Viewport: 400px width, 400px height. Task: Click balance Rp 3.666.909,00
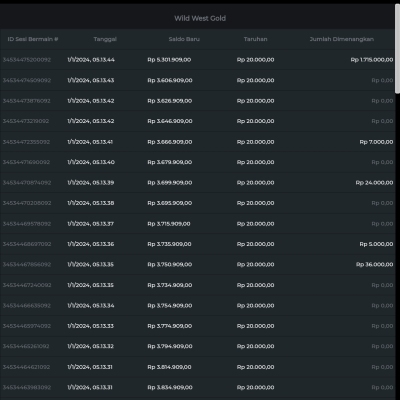coord(170,142)
